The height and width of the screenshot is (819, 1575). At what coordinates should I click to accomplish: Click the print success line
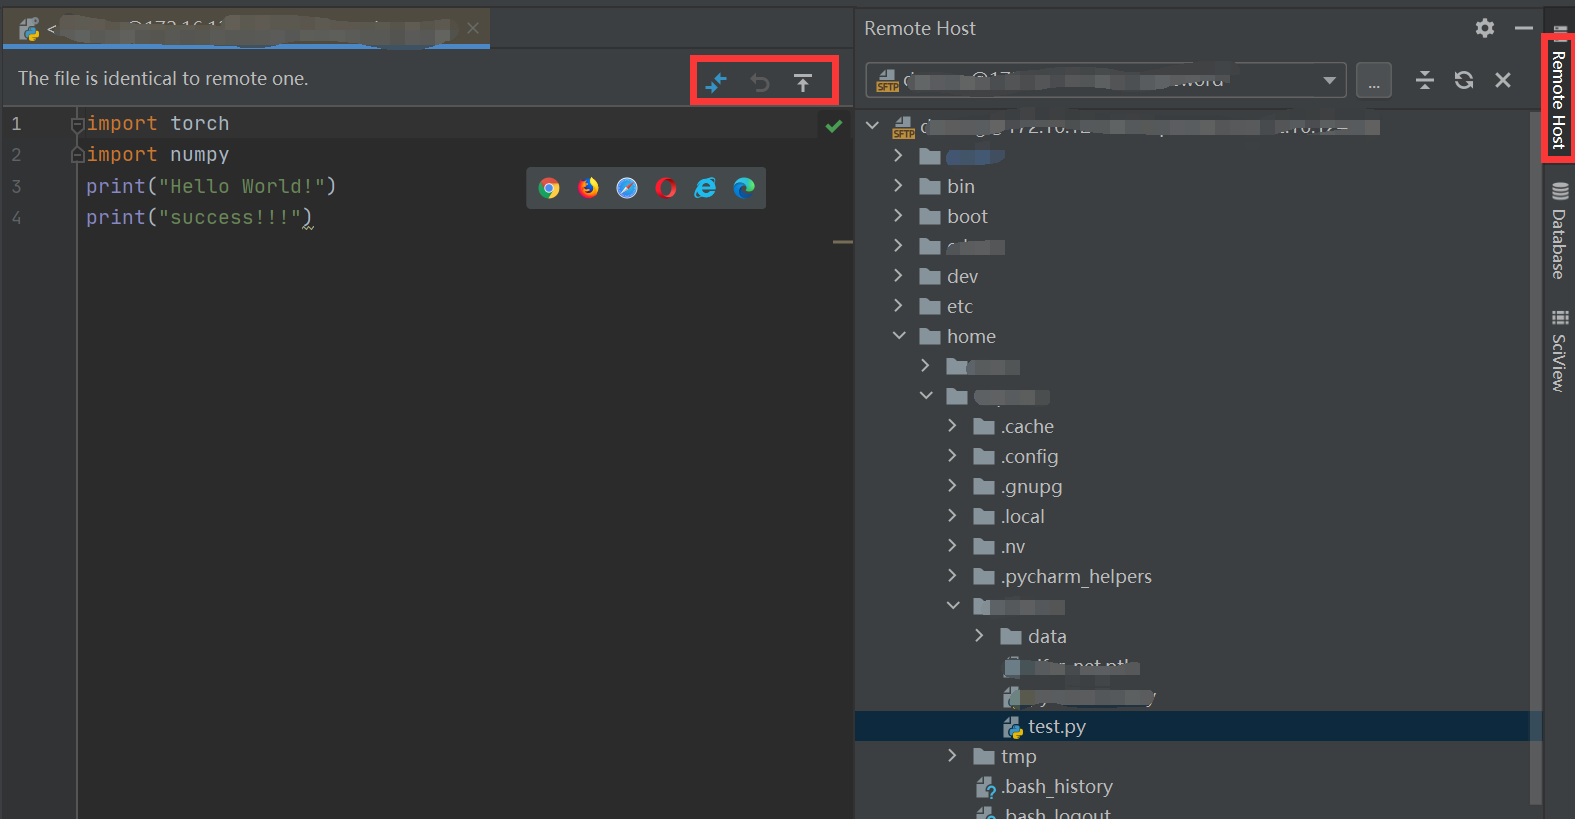tap(199, 217)
